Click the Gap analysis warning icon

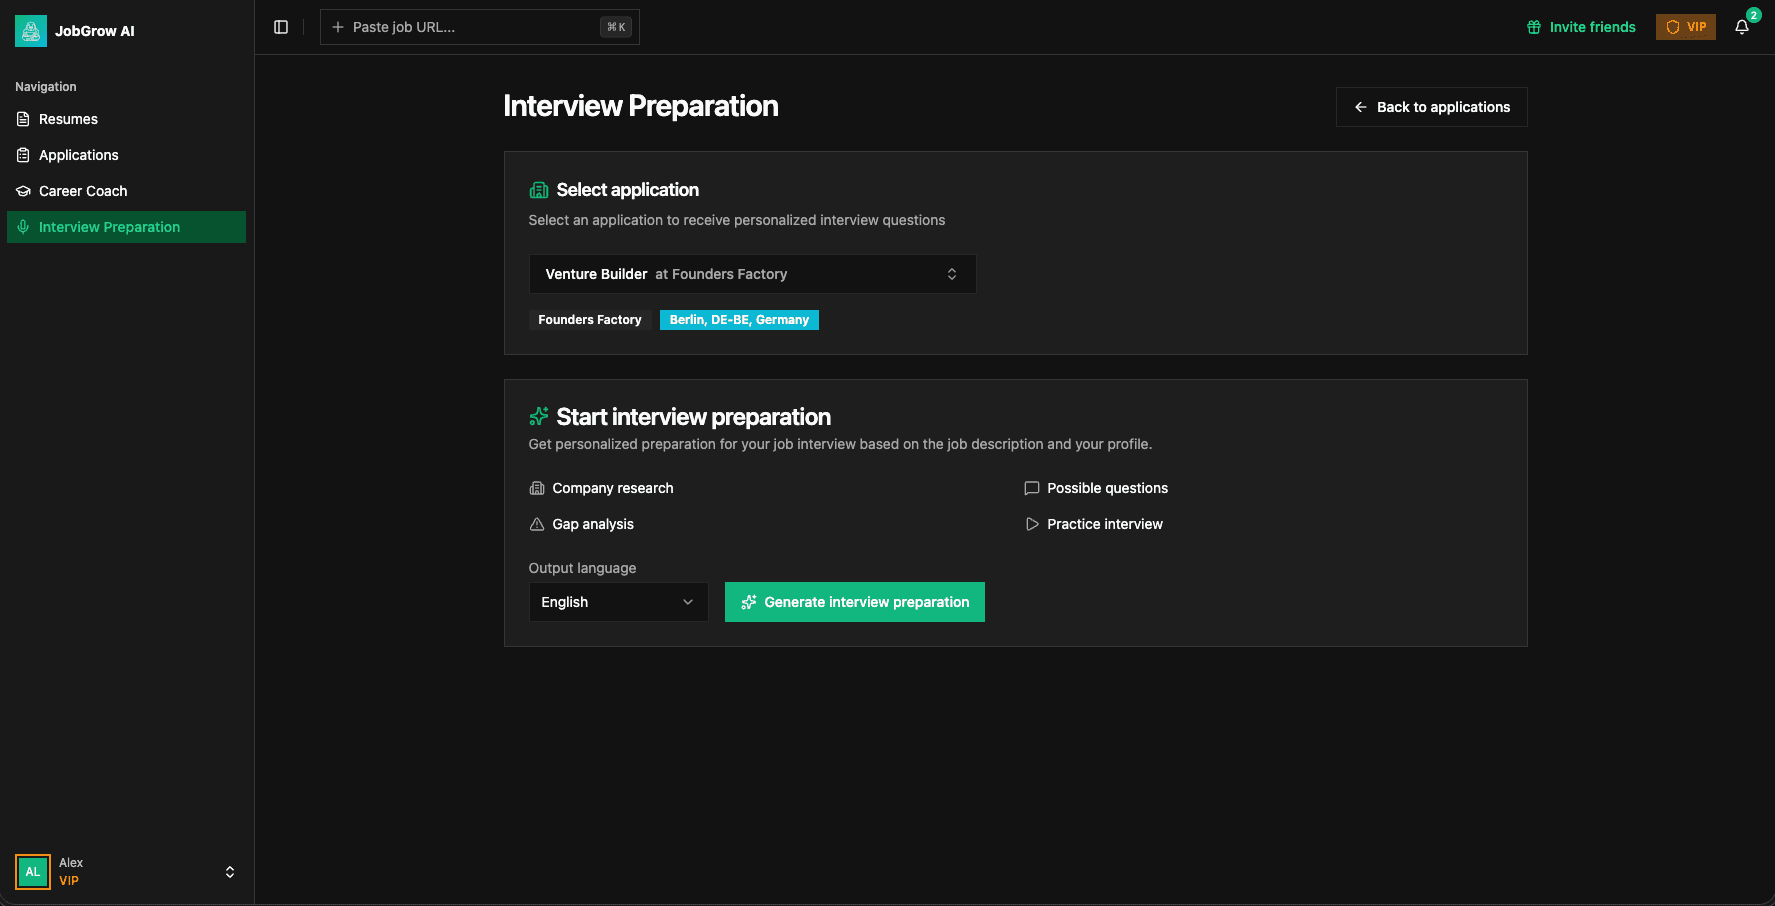(538, 524)
